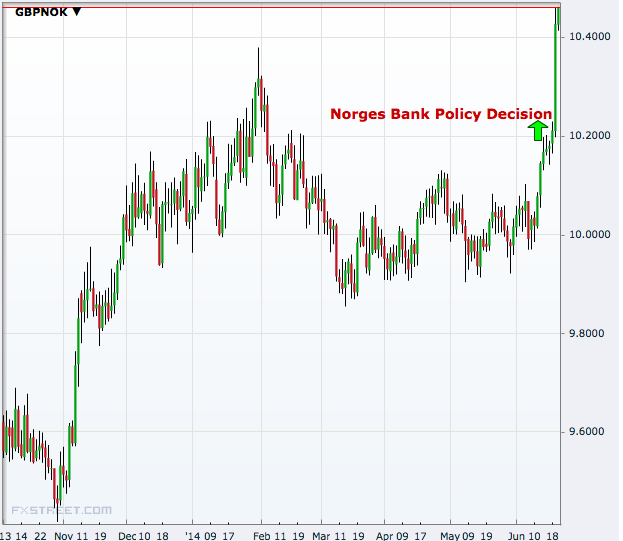Screen dimensions: 623x541
Task: Open the GBPNOK symbol dropdown arrow
Action: (77, 12)
